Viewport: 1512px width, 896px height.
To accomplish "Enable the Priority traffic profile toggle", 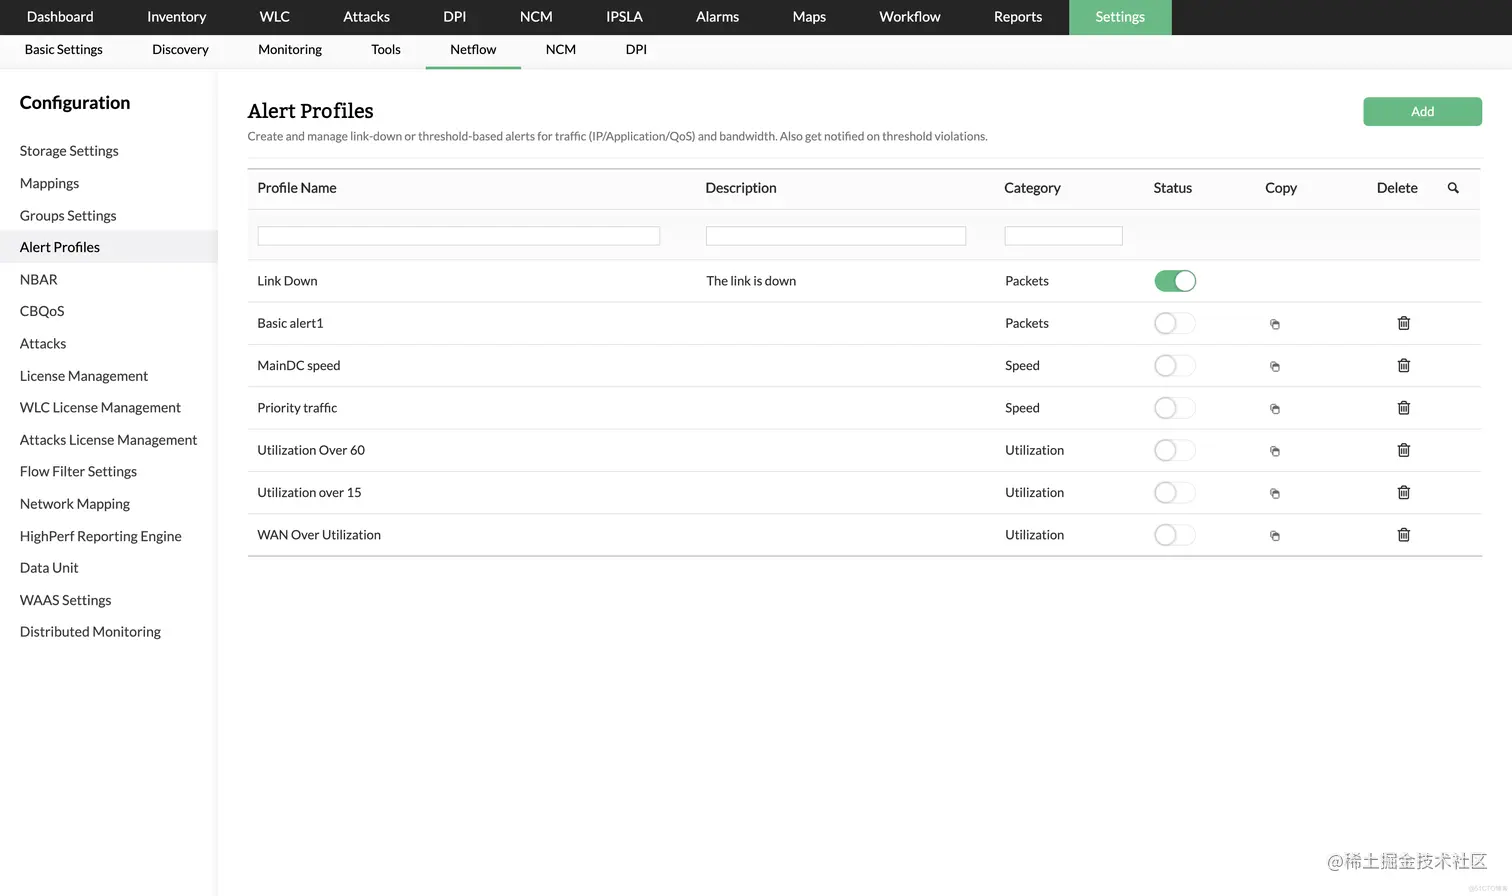I will point(1175,408).
